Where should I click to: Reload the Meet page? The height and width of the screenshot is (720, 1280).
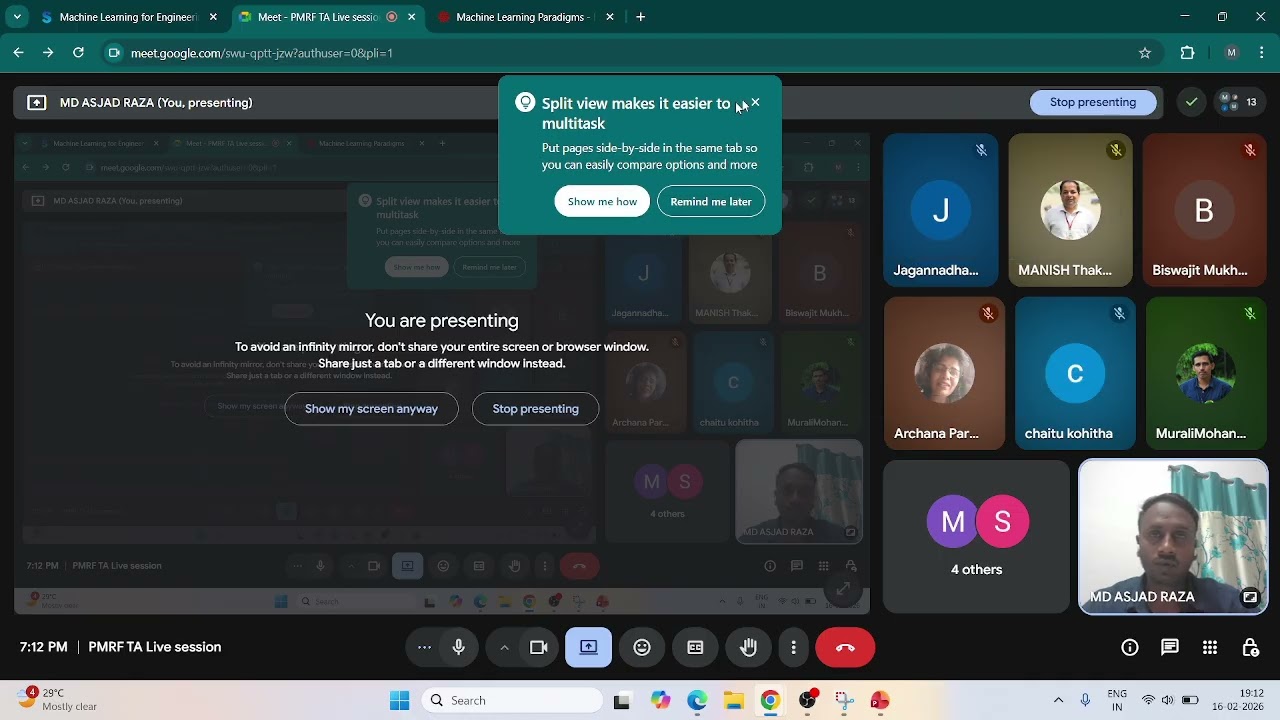tap(78, 53)
